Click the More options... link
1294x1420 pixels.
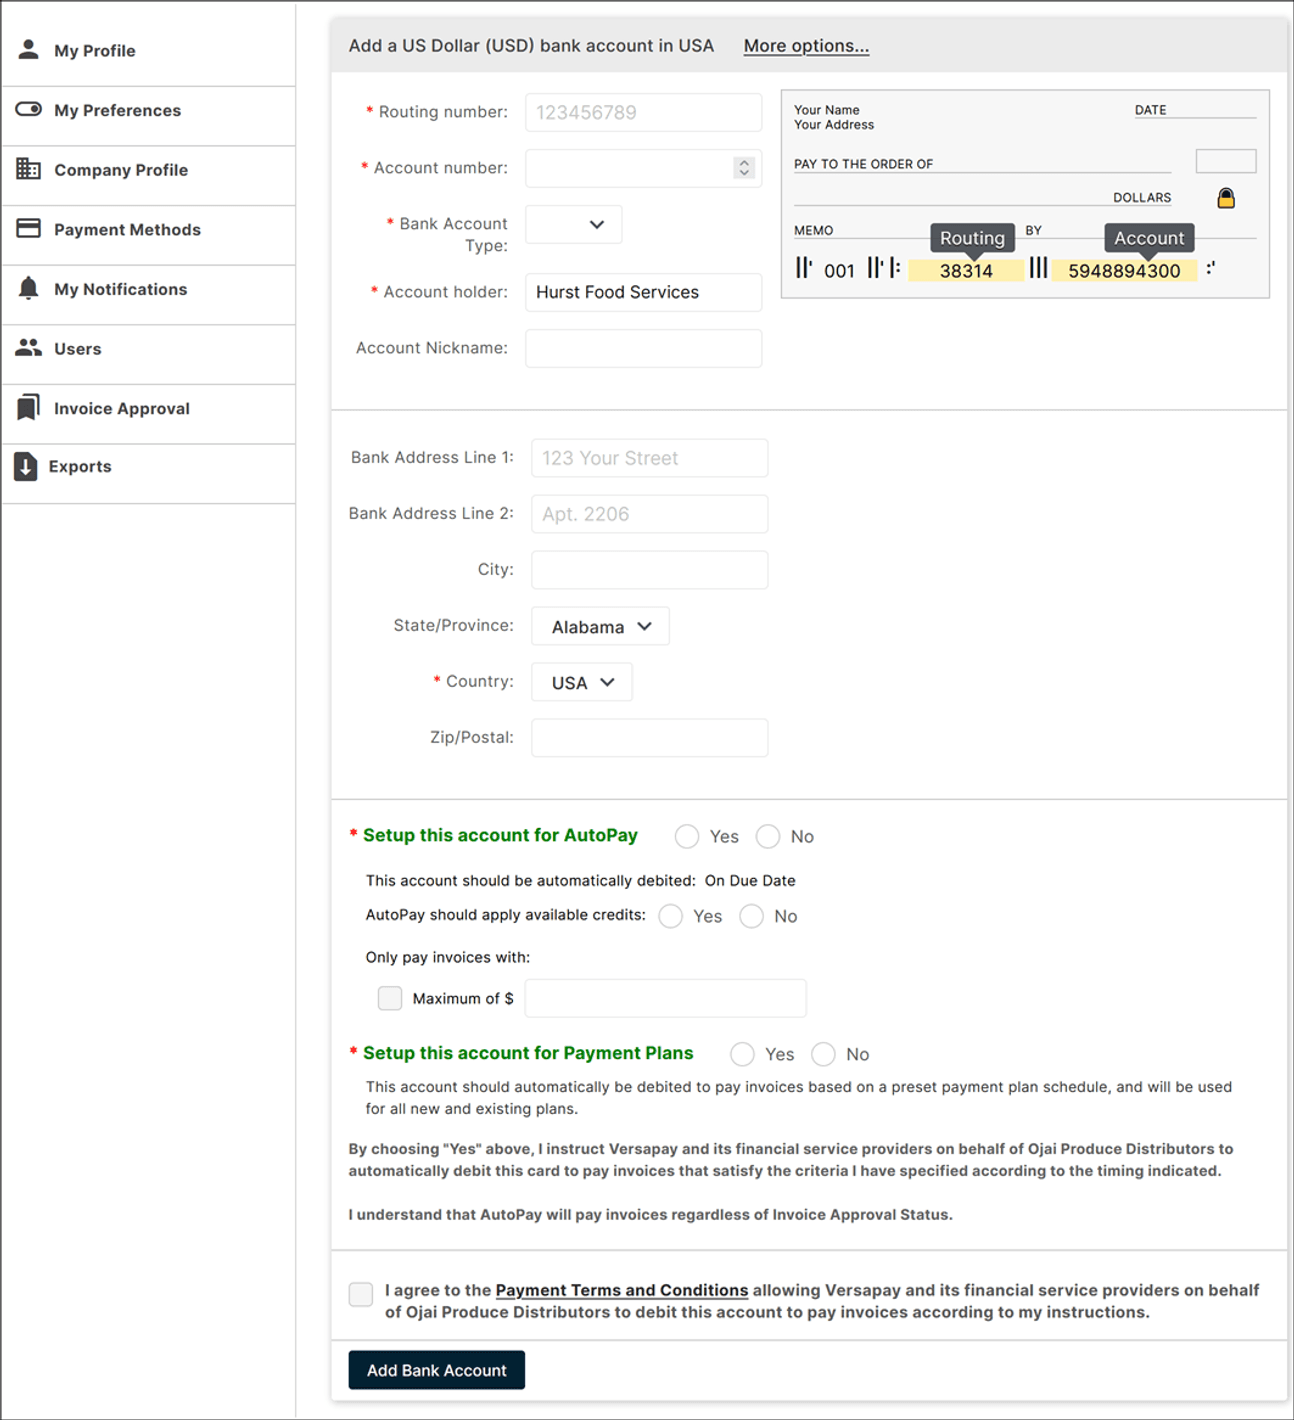point(806,46)
